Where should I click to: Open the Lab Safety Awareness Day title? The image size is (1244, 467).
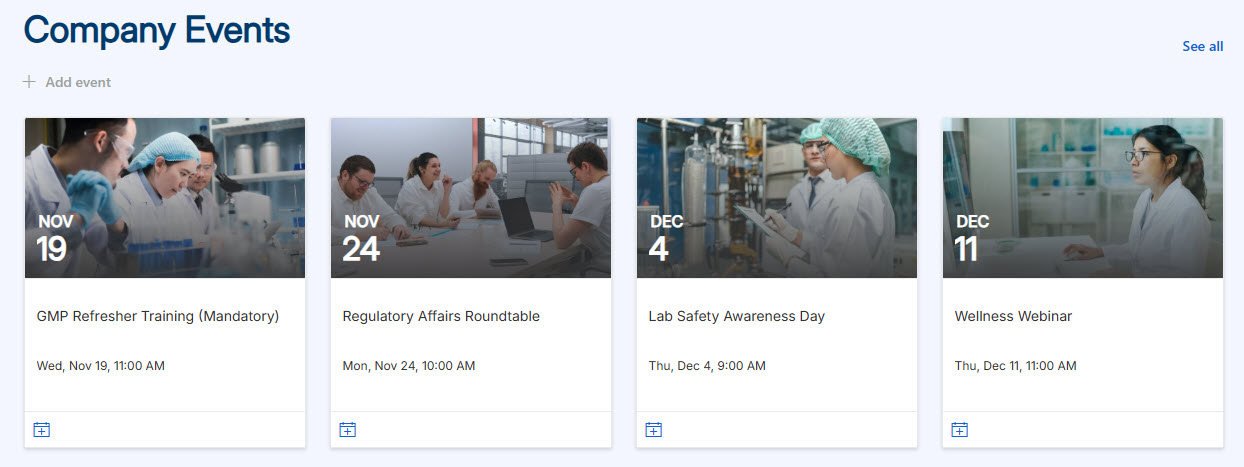coord(737,316)
